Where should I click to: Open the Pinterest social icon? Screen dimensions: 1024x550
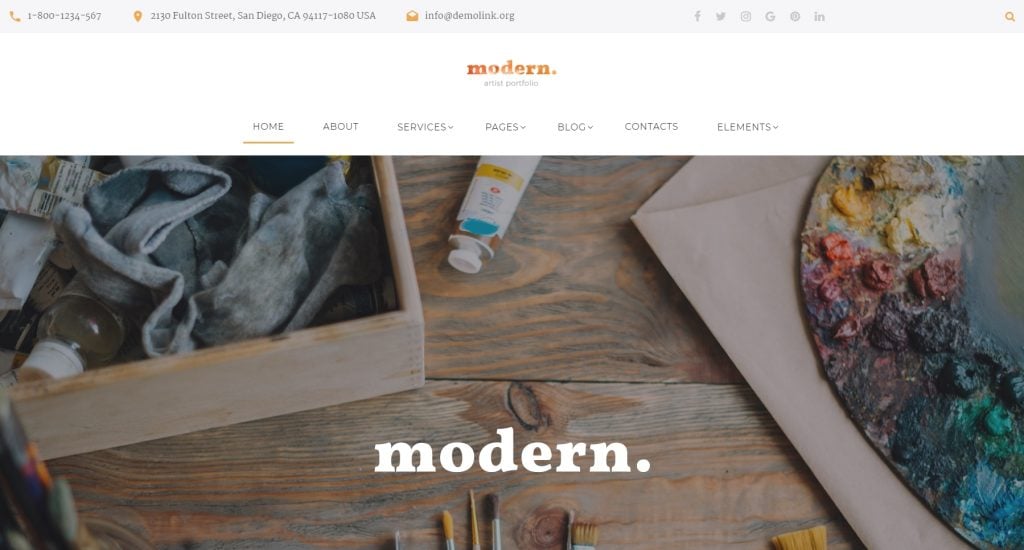[x=795, y=16]
